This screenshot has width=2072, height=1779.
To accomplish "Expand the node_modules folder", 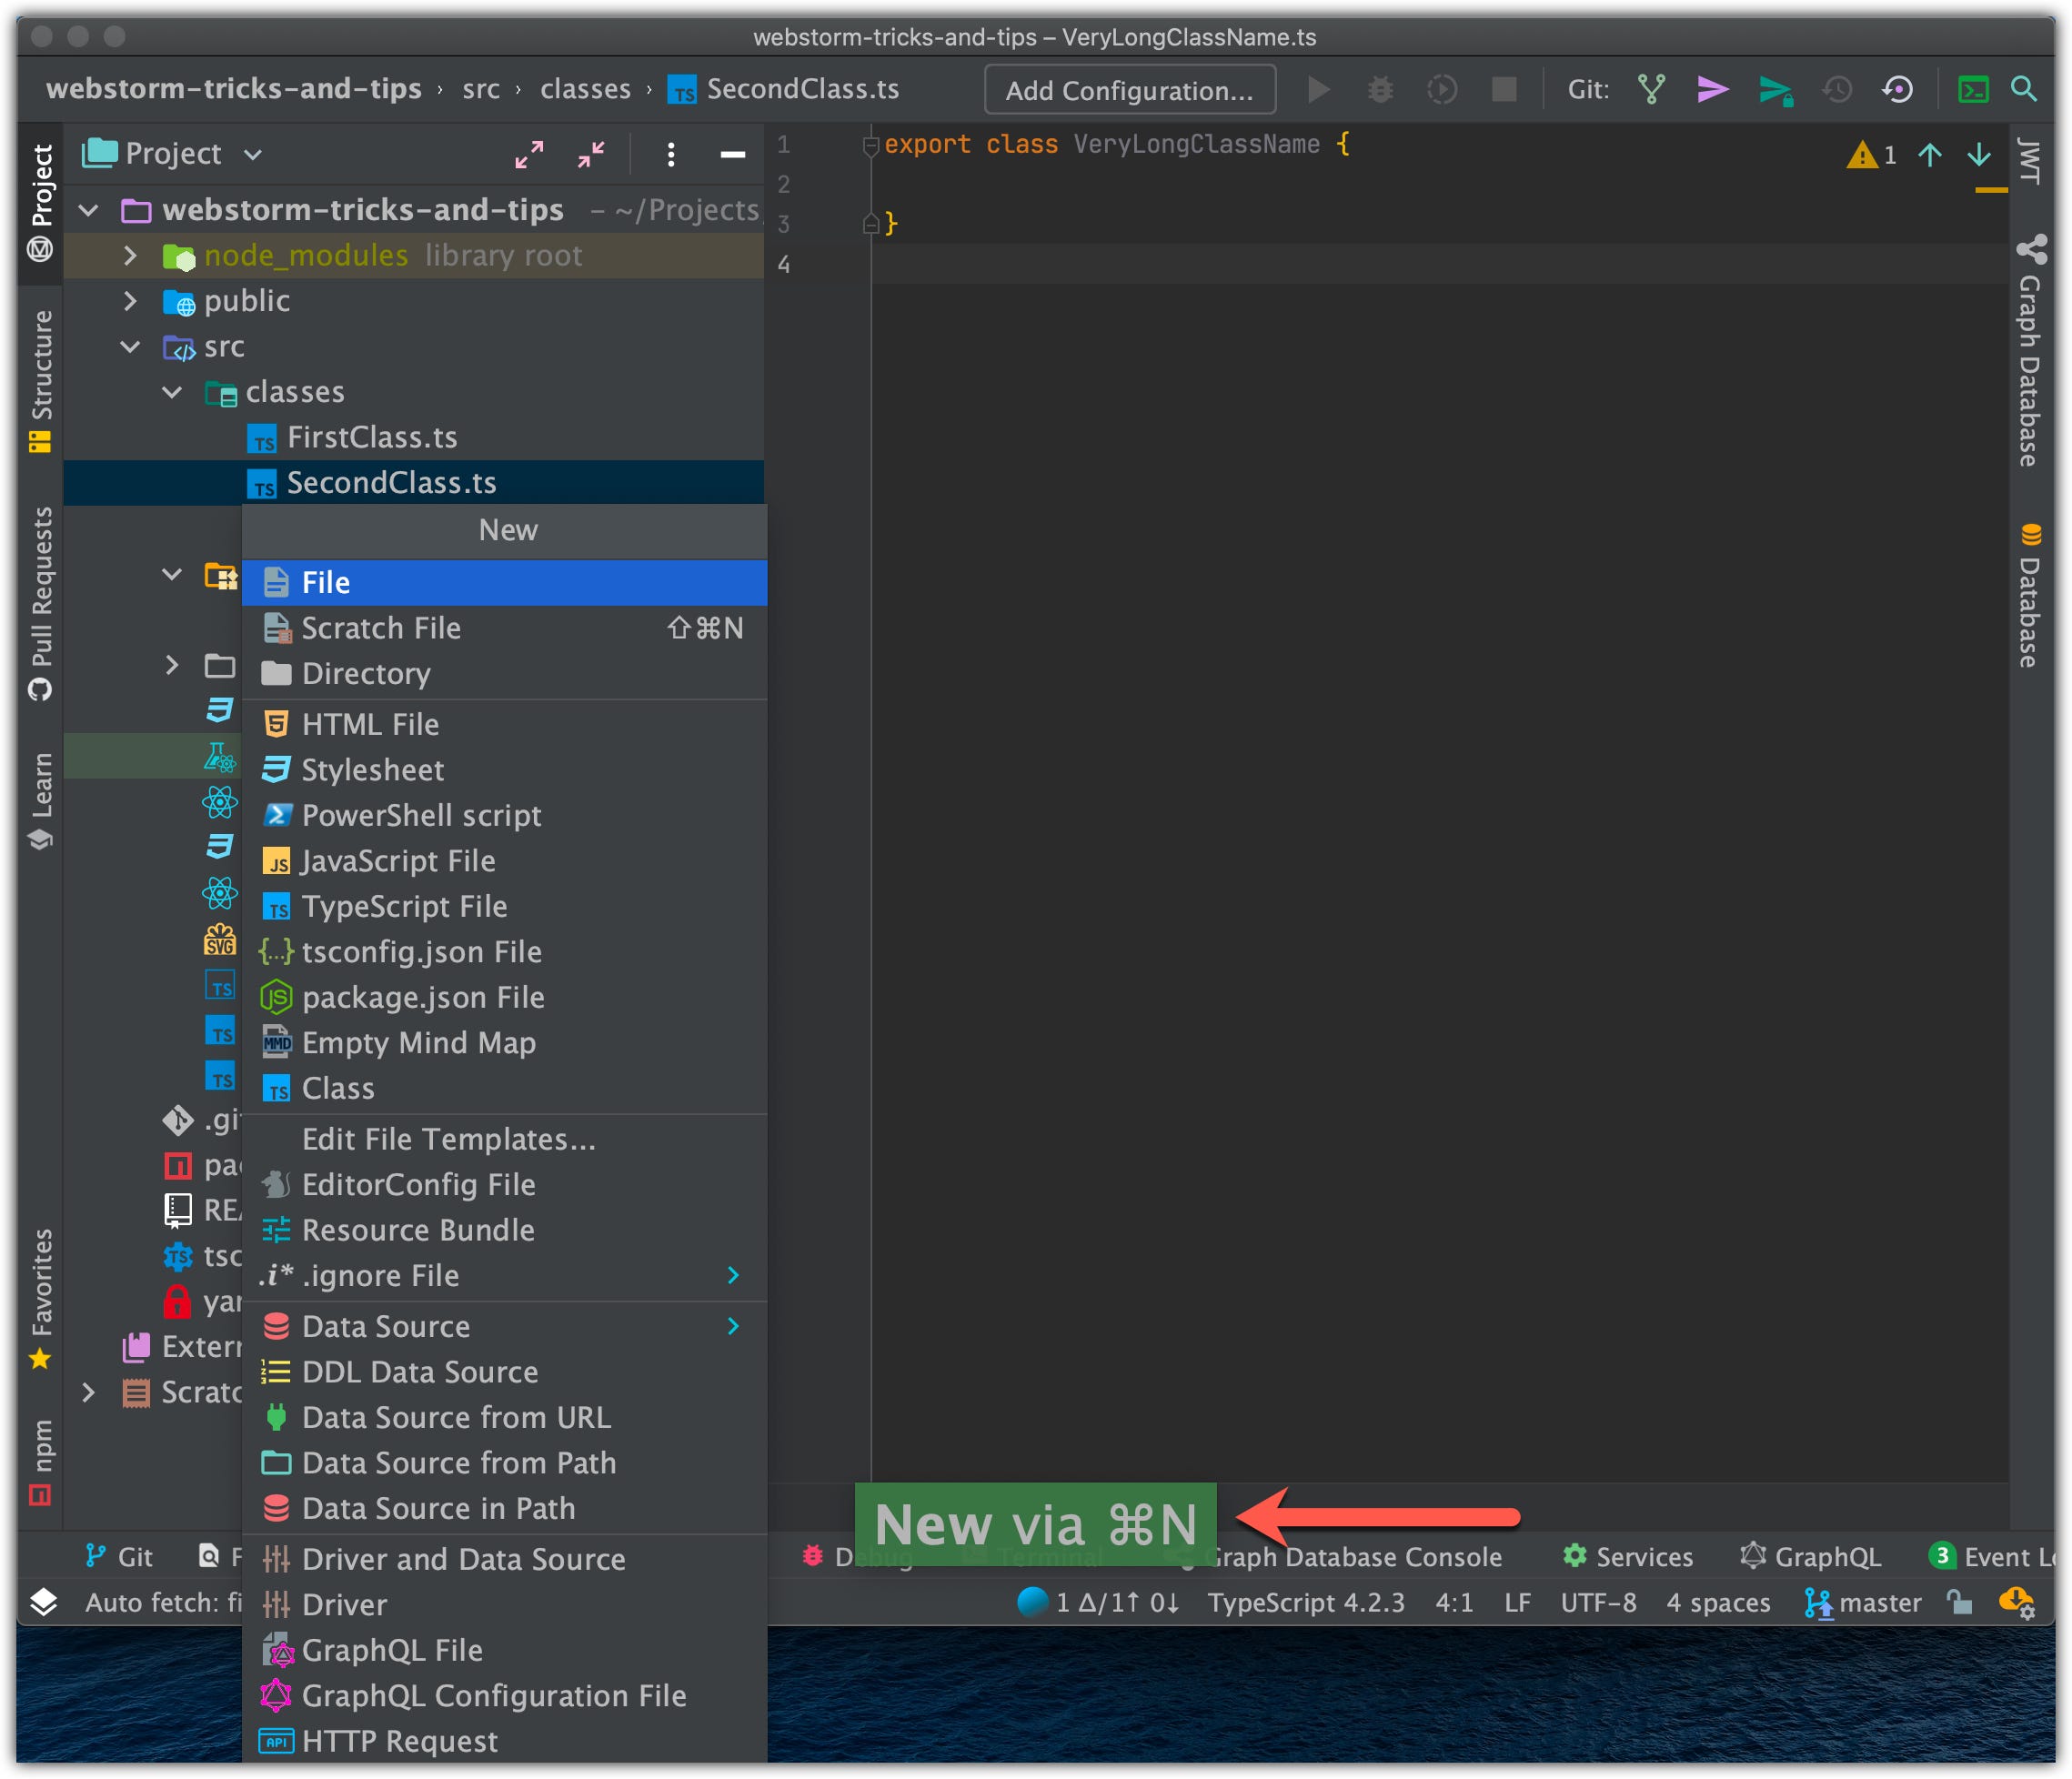I will tap(130, 255).
